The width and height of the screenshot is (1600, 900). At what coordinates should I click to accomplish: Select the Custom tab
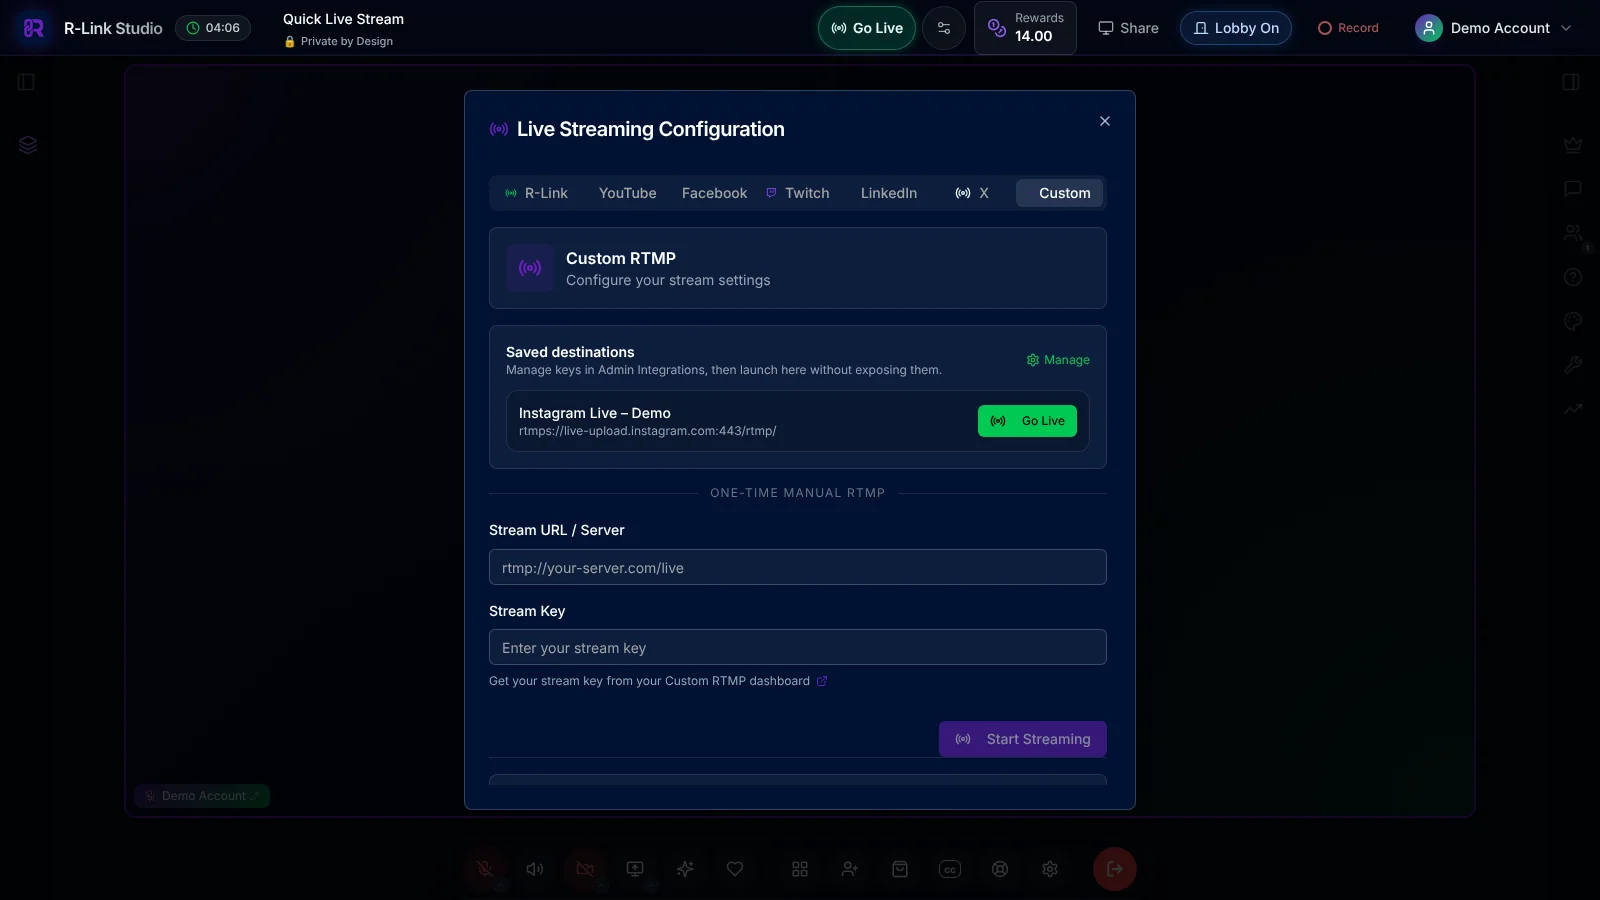click(x=1060, y=193)
